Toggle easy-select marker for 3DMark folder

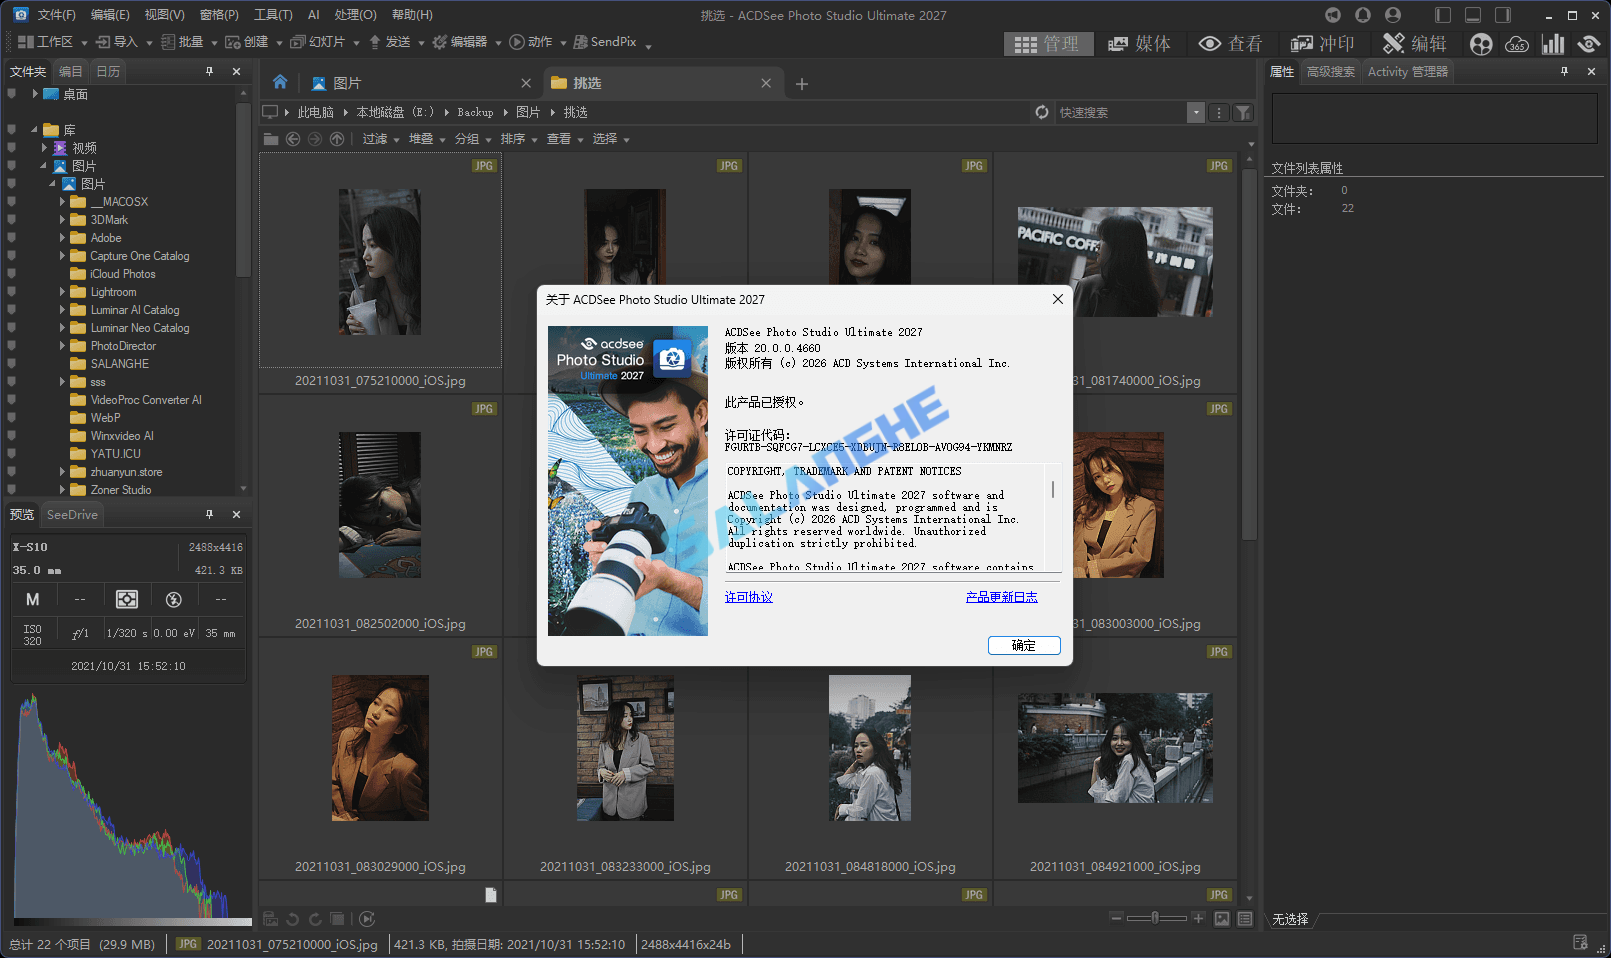point(11,220)
